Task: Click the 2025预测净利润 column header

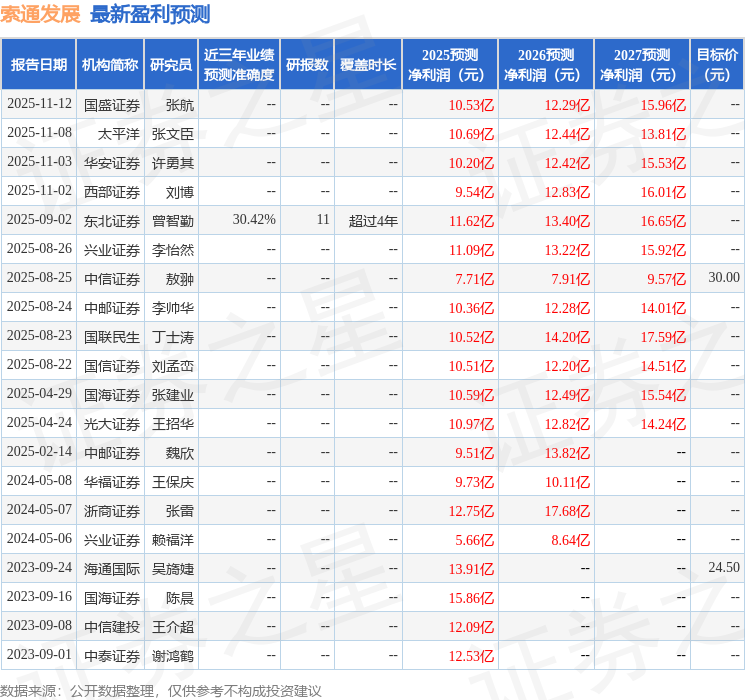Action: coord(449,65)
